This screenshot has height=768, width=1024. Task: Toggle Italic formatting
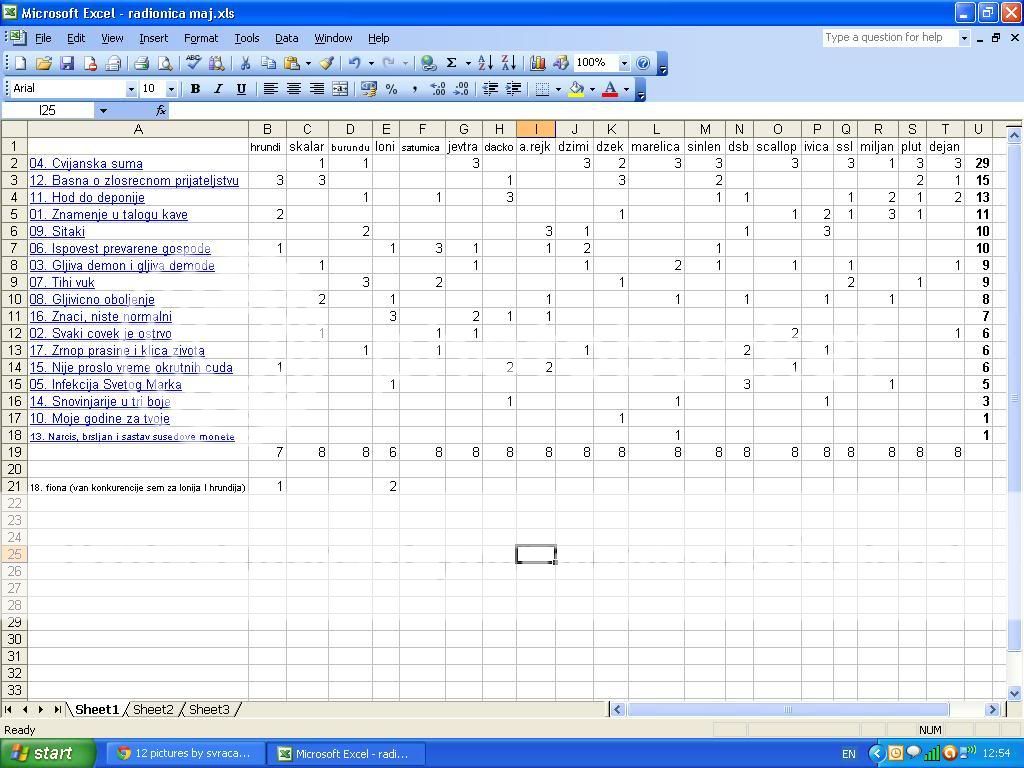pos(218,89)
